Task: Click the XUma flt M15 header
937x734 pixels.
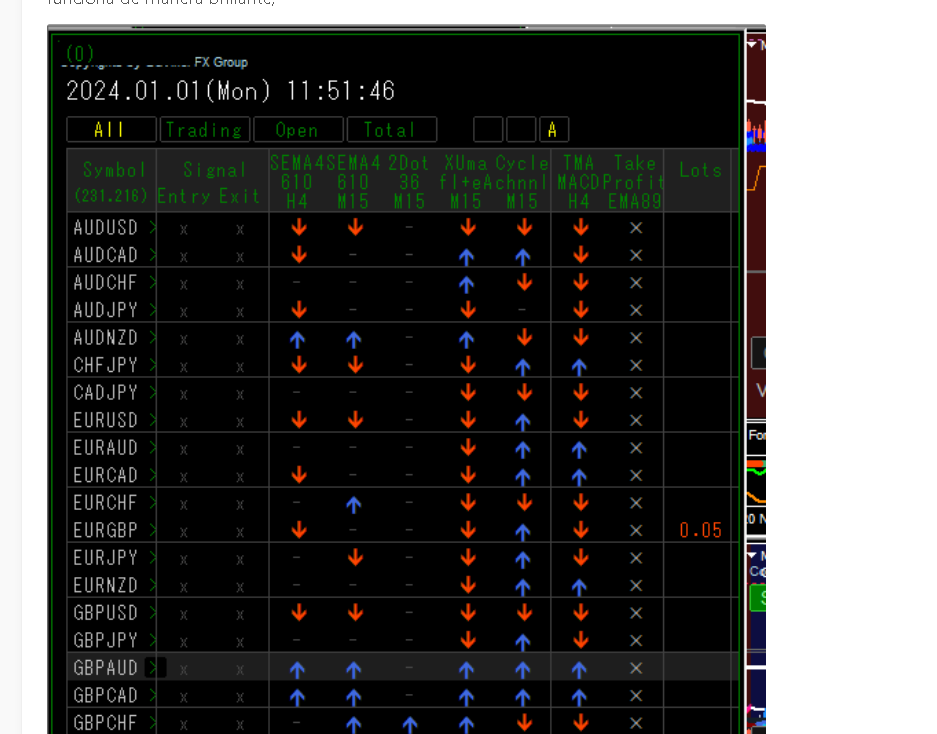Action: pos(465,181)
